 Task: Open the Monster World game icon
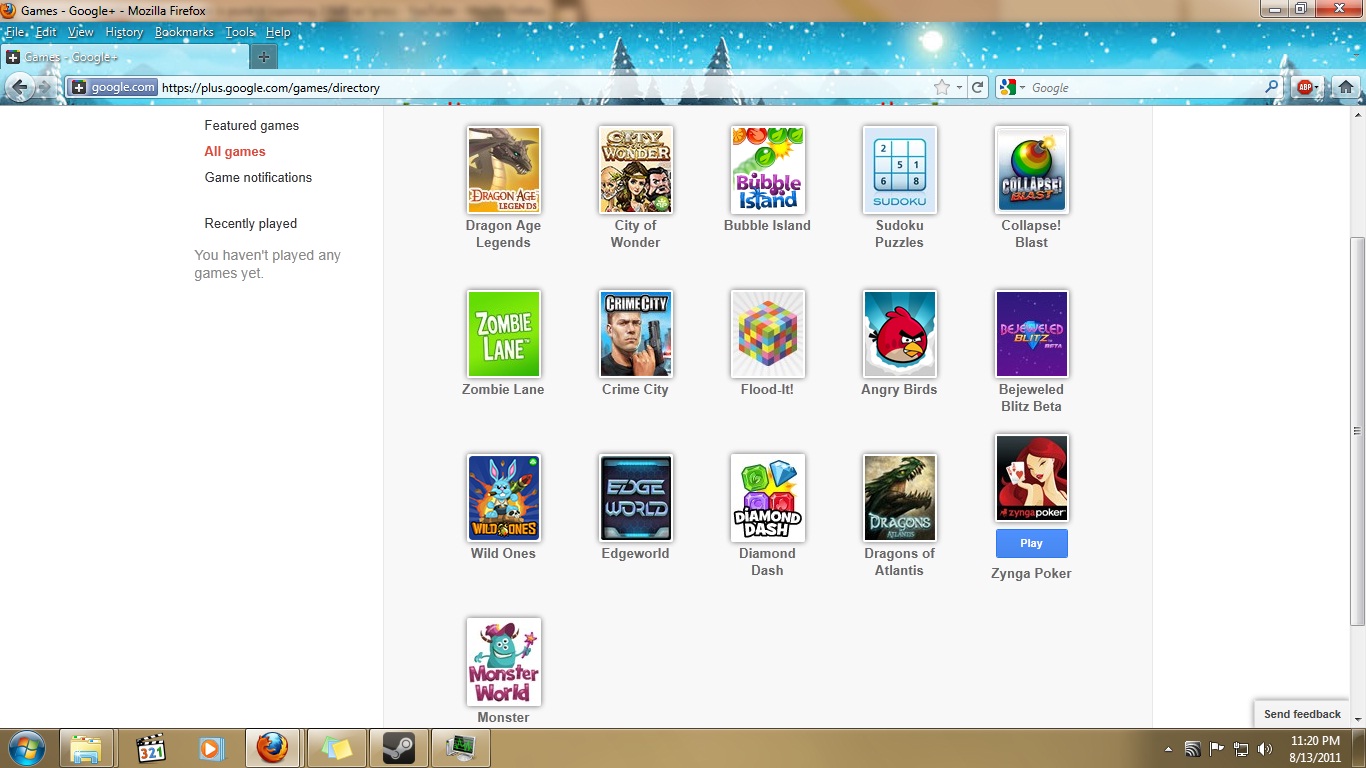pyautogui.click(x=504, y=662)
